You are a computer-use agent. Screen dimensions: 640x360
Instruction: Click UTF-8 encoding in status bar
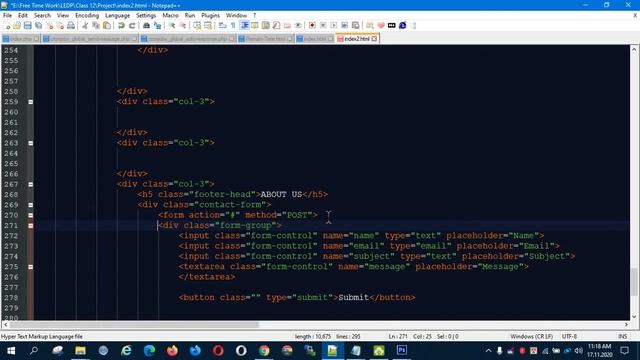[x=569, y=336]
